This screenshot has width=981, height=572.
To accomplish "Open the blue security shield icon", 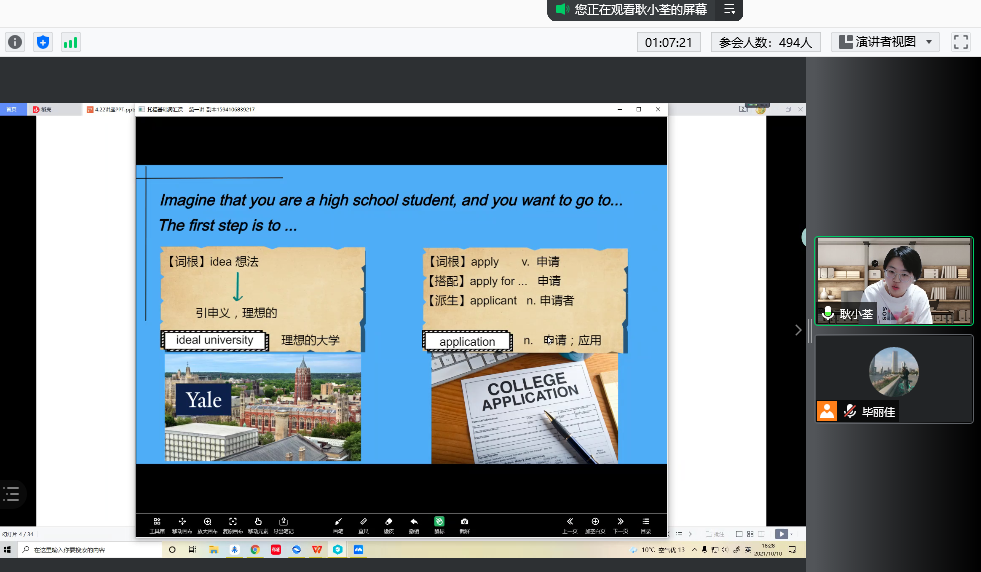I will pyautogui.click(x=43, y=42).
